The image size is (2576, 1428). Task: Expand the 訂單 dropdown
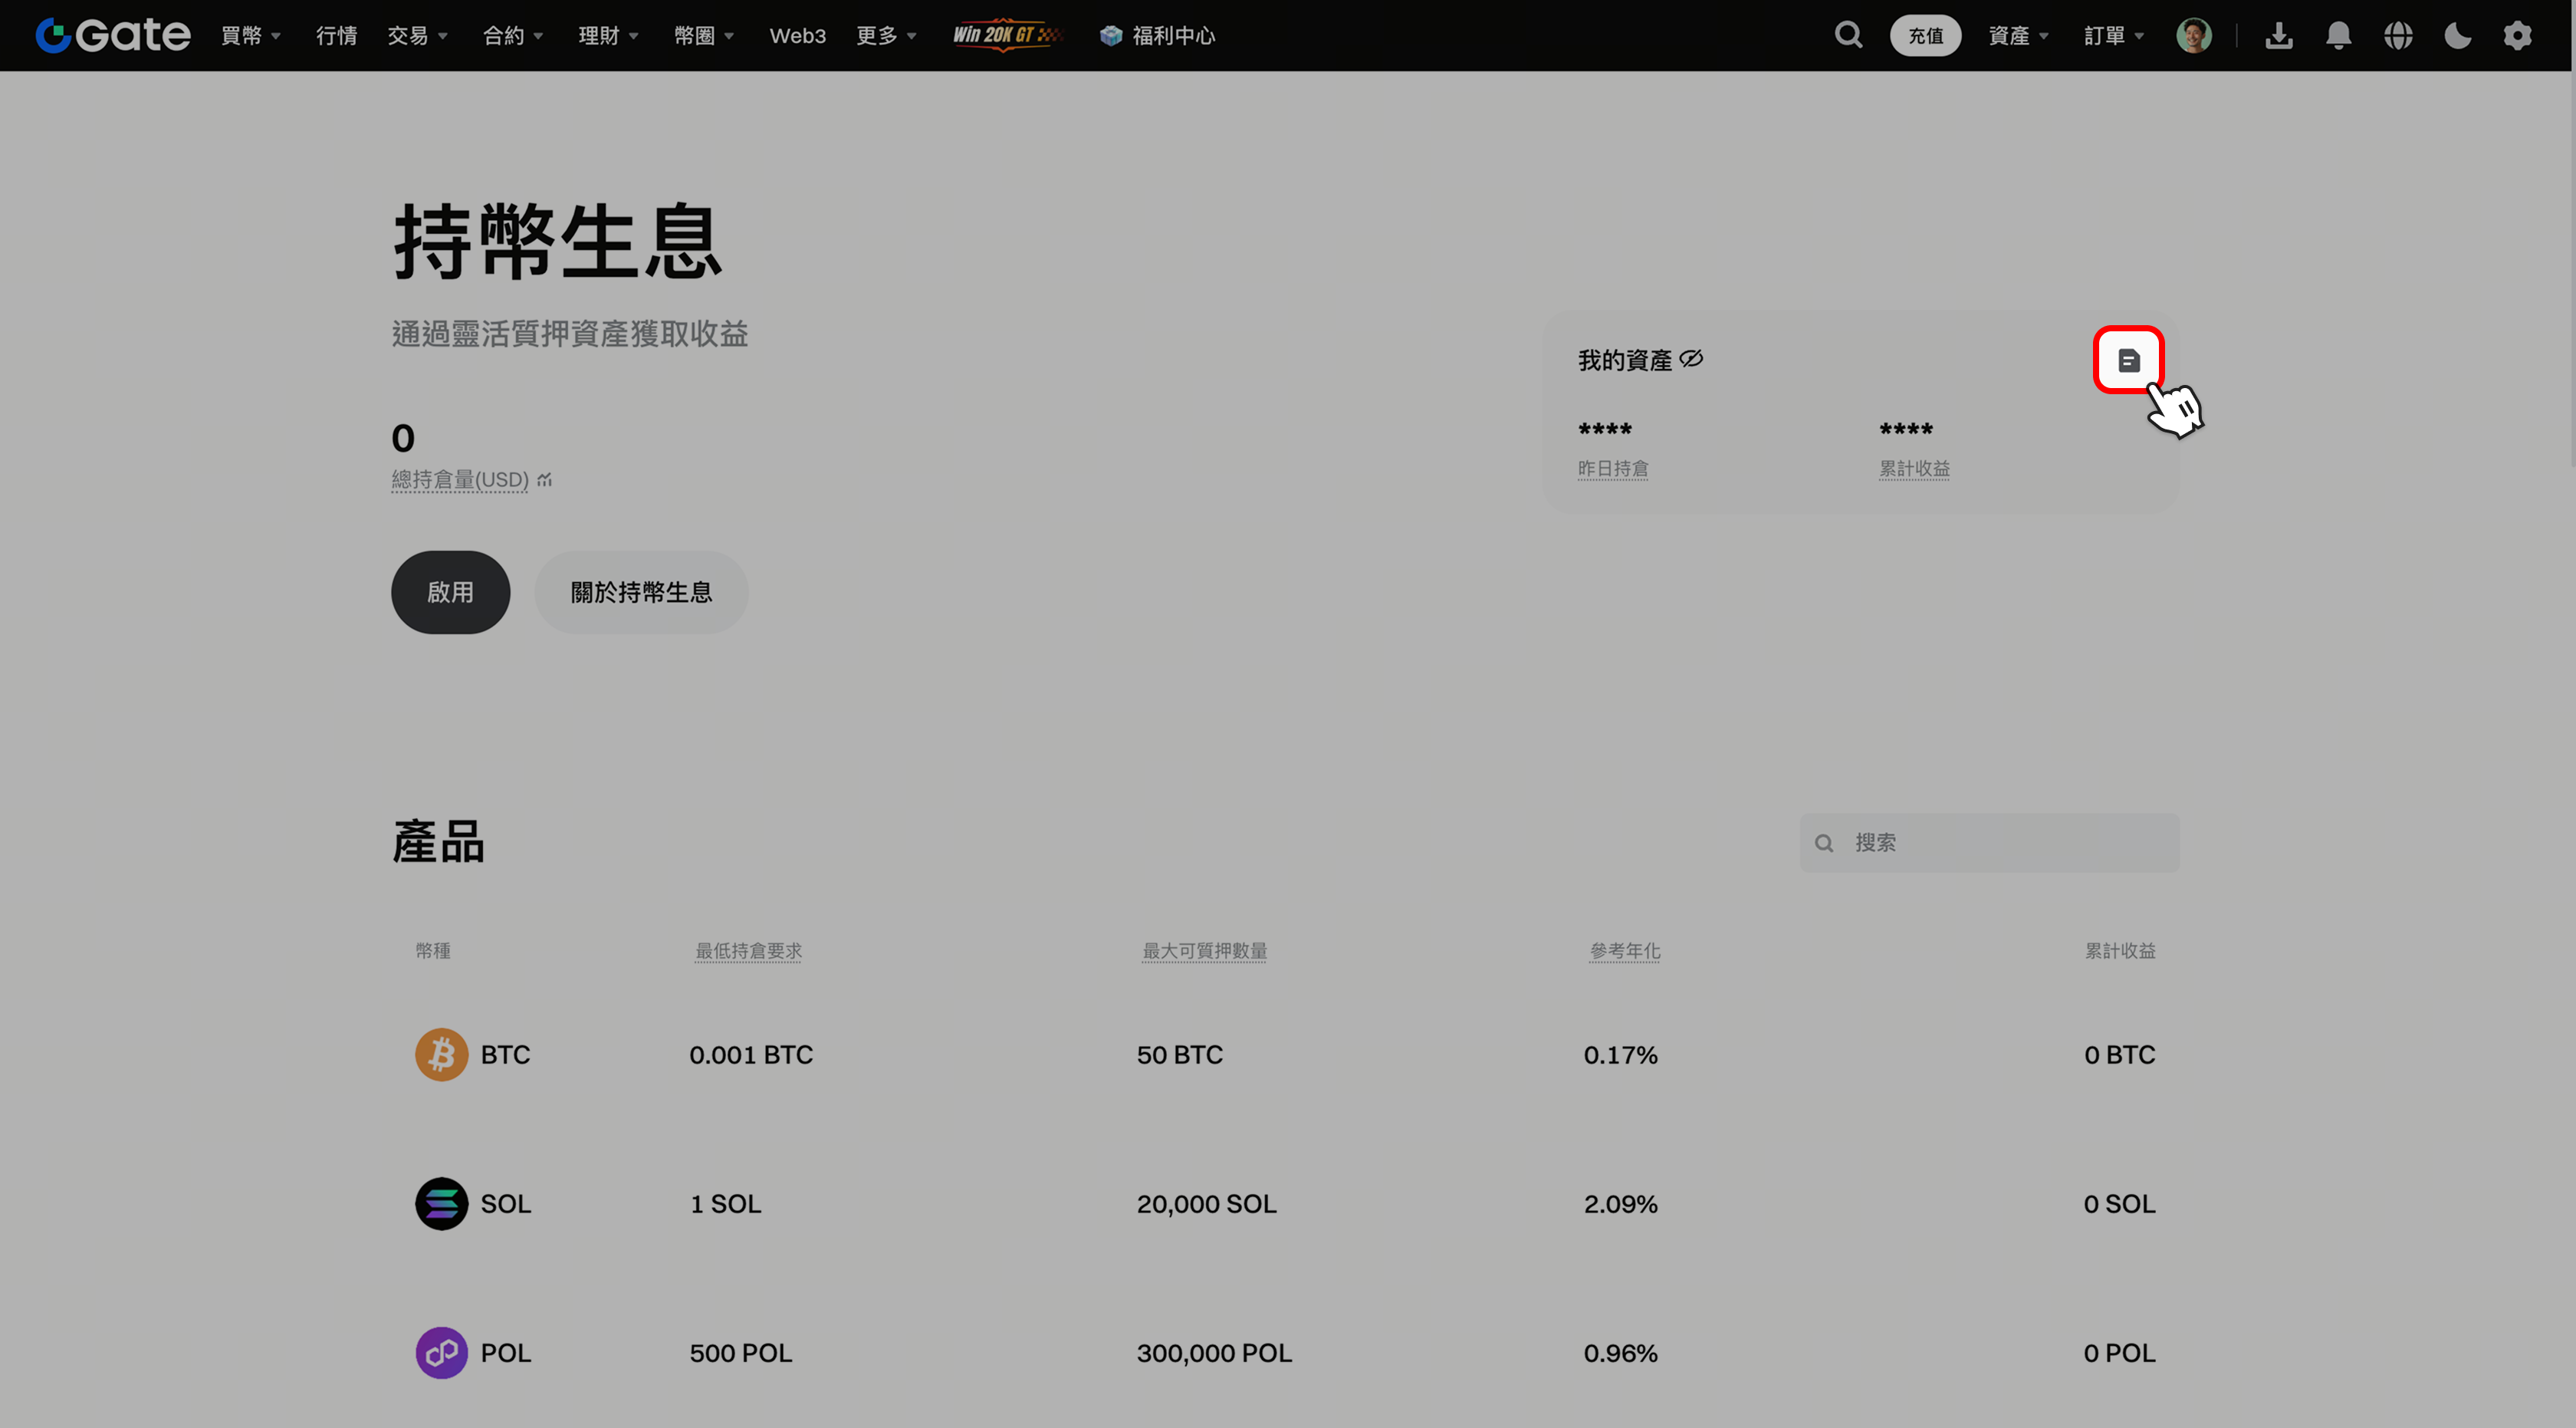(2113, 35)
